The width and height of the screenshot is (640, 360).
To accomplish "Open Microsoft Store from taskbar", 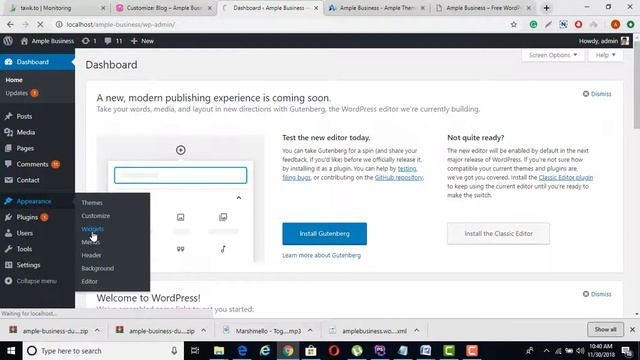I will tap(311, 351).
